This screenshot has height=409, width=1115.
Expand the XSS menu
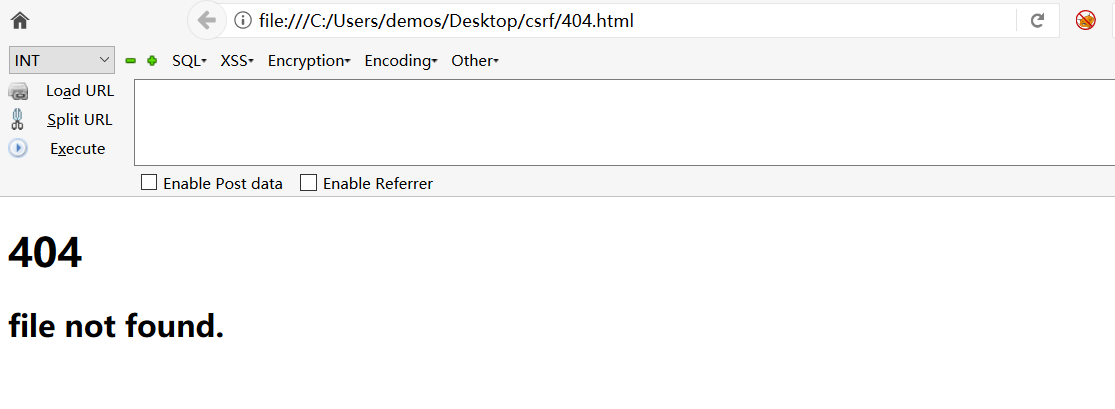click(237, 61)
